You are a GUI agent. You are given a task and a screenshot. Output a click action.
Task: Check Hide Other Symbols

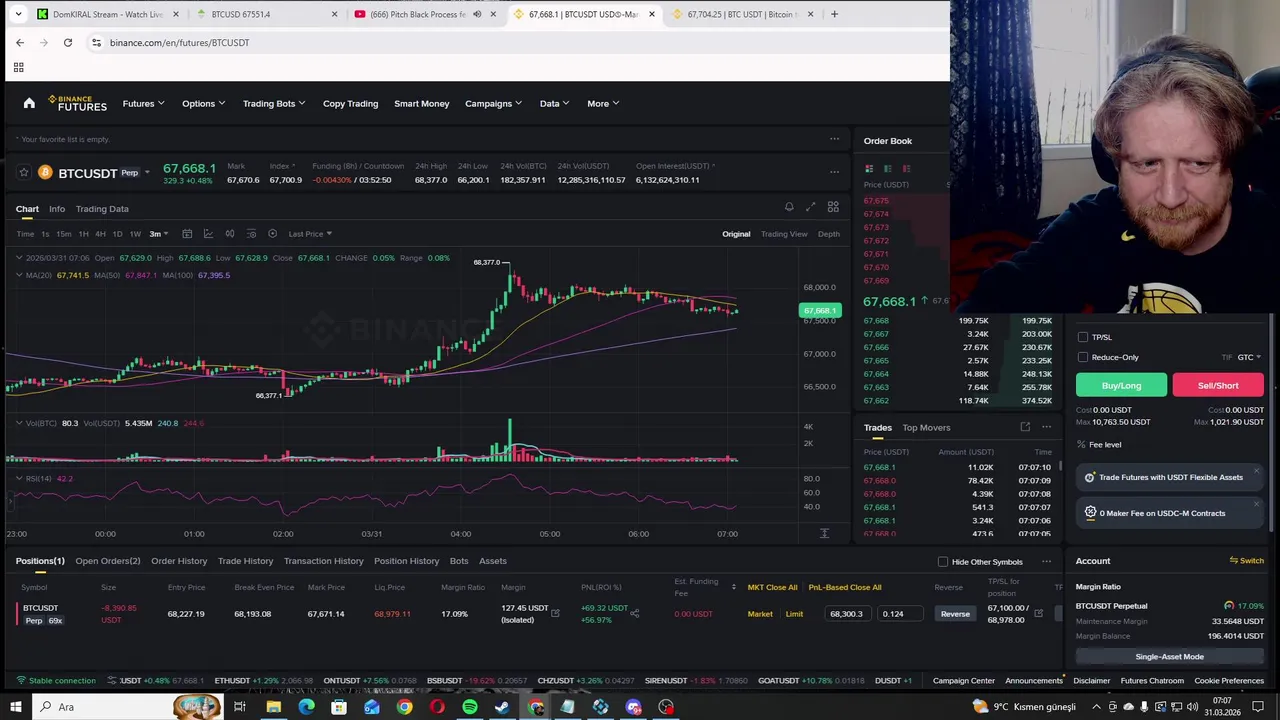tap(943, 562)
